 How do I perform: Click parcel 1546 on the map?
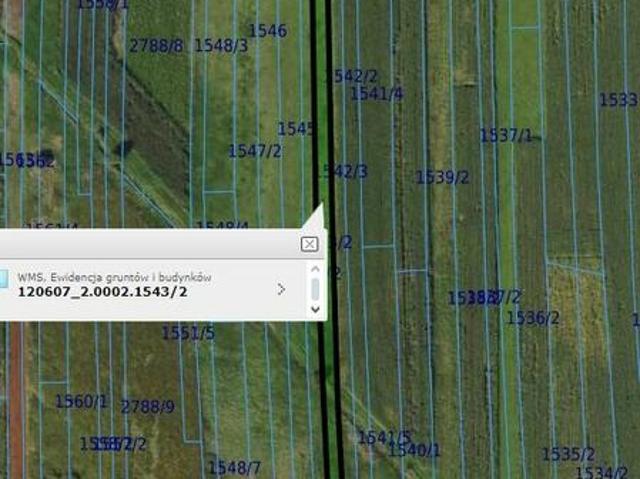click(x=267, y=31)
